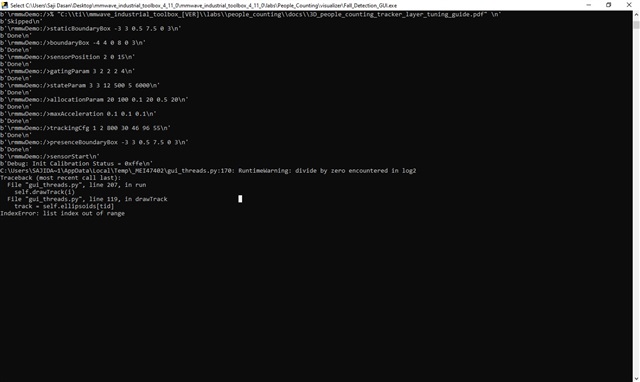The image size is (640, 382).
Task: Click the 'allocationParam 20 100 0.1 20 0.5 20' line
Action: [x=94, y=100]
